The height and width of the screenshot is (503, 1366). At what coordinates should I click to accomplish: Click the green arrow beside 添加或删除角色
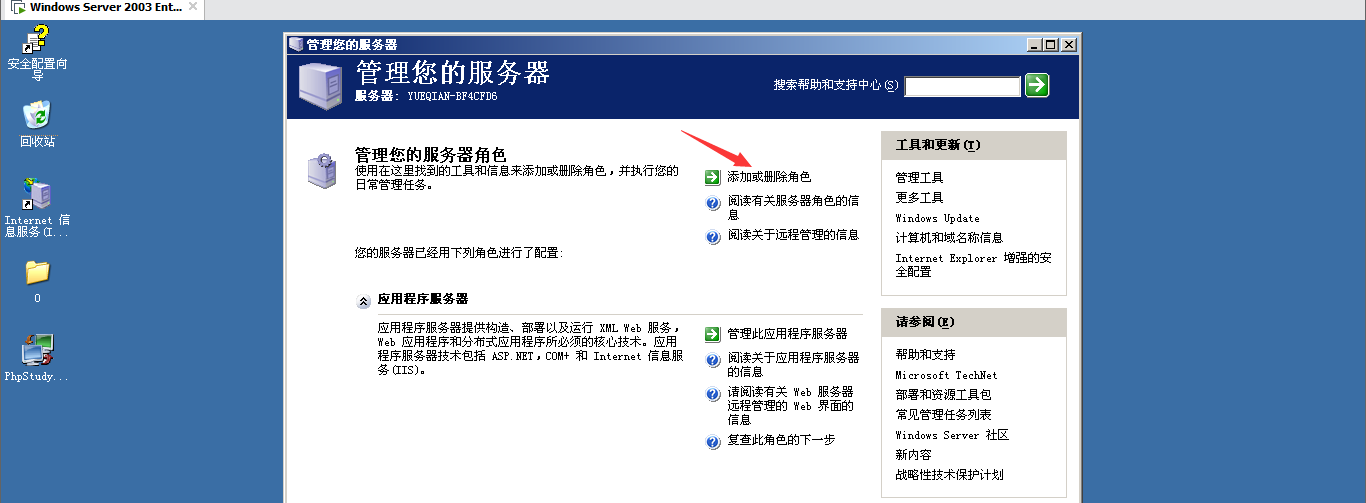click(712, 177)
